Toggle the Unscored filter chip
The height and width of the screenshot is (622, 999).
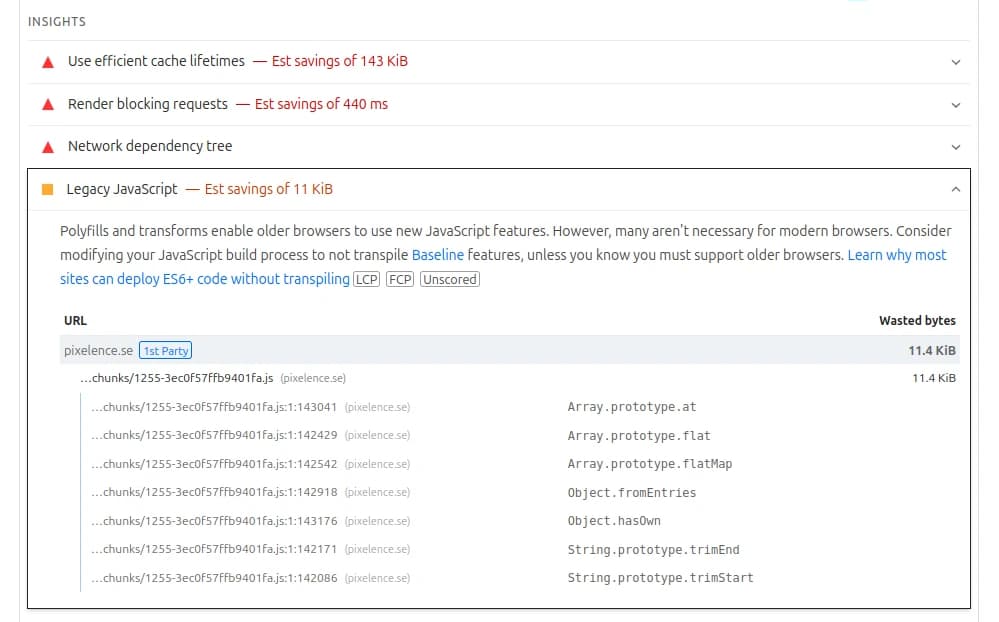pos(449,279)
